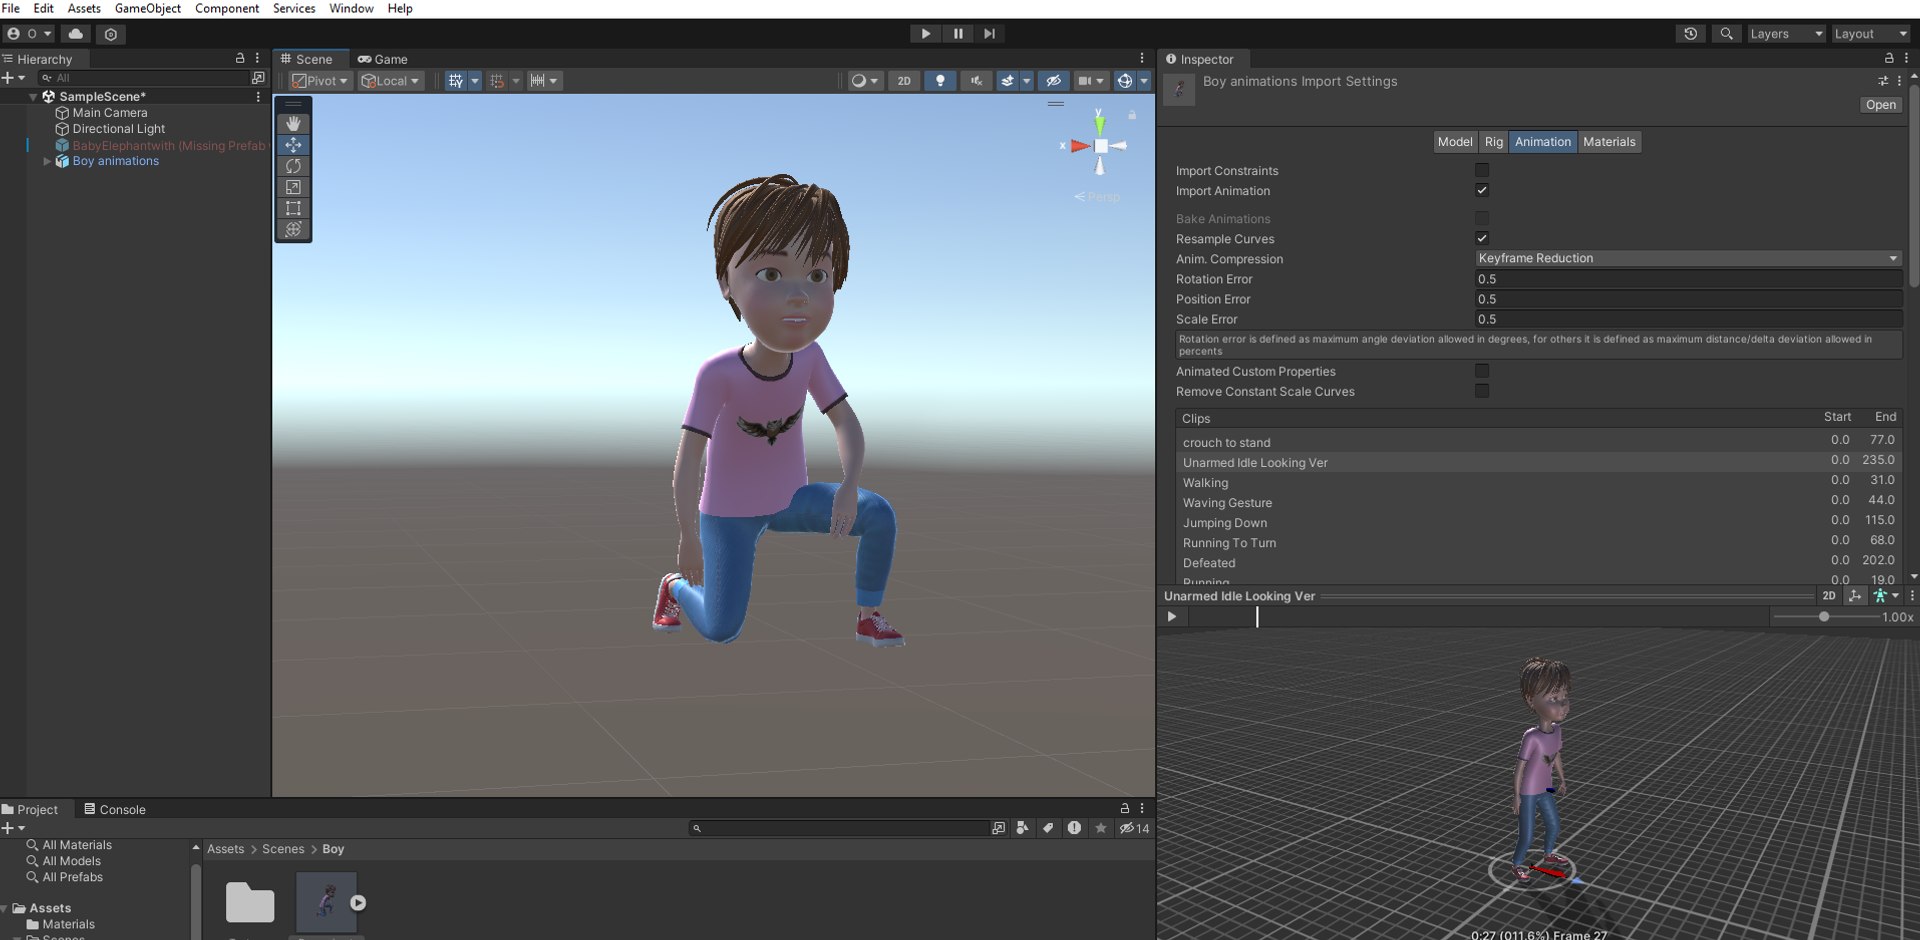This screenshot has width=1920, height=940.
Task: Select the Transform tool
Action: [293, 229]
